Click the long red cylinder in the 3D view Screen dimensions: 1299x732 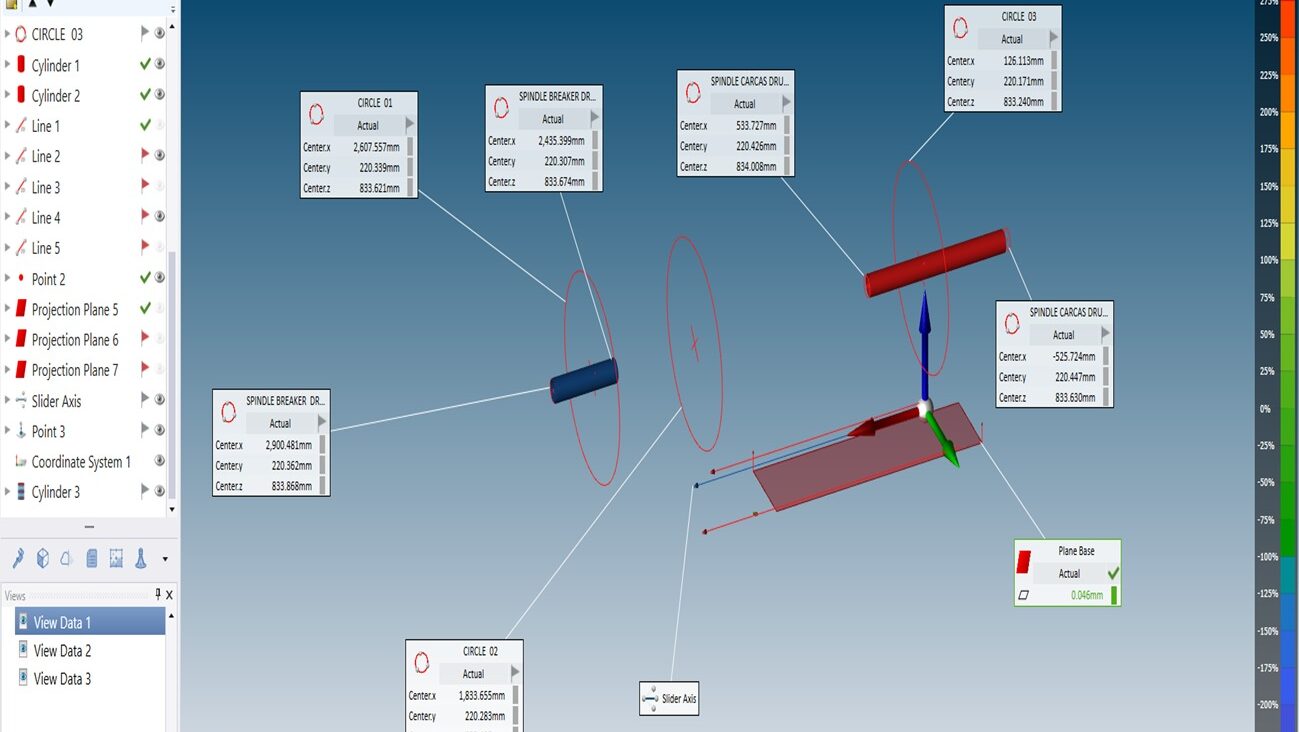[937, 263]
